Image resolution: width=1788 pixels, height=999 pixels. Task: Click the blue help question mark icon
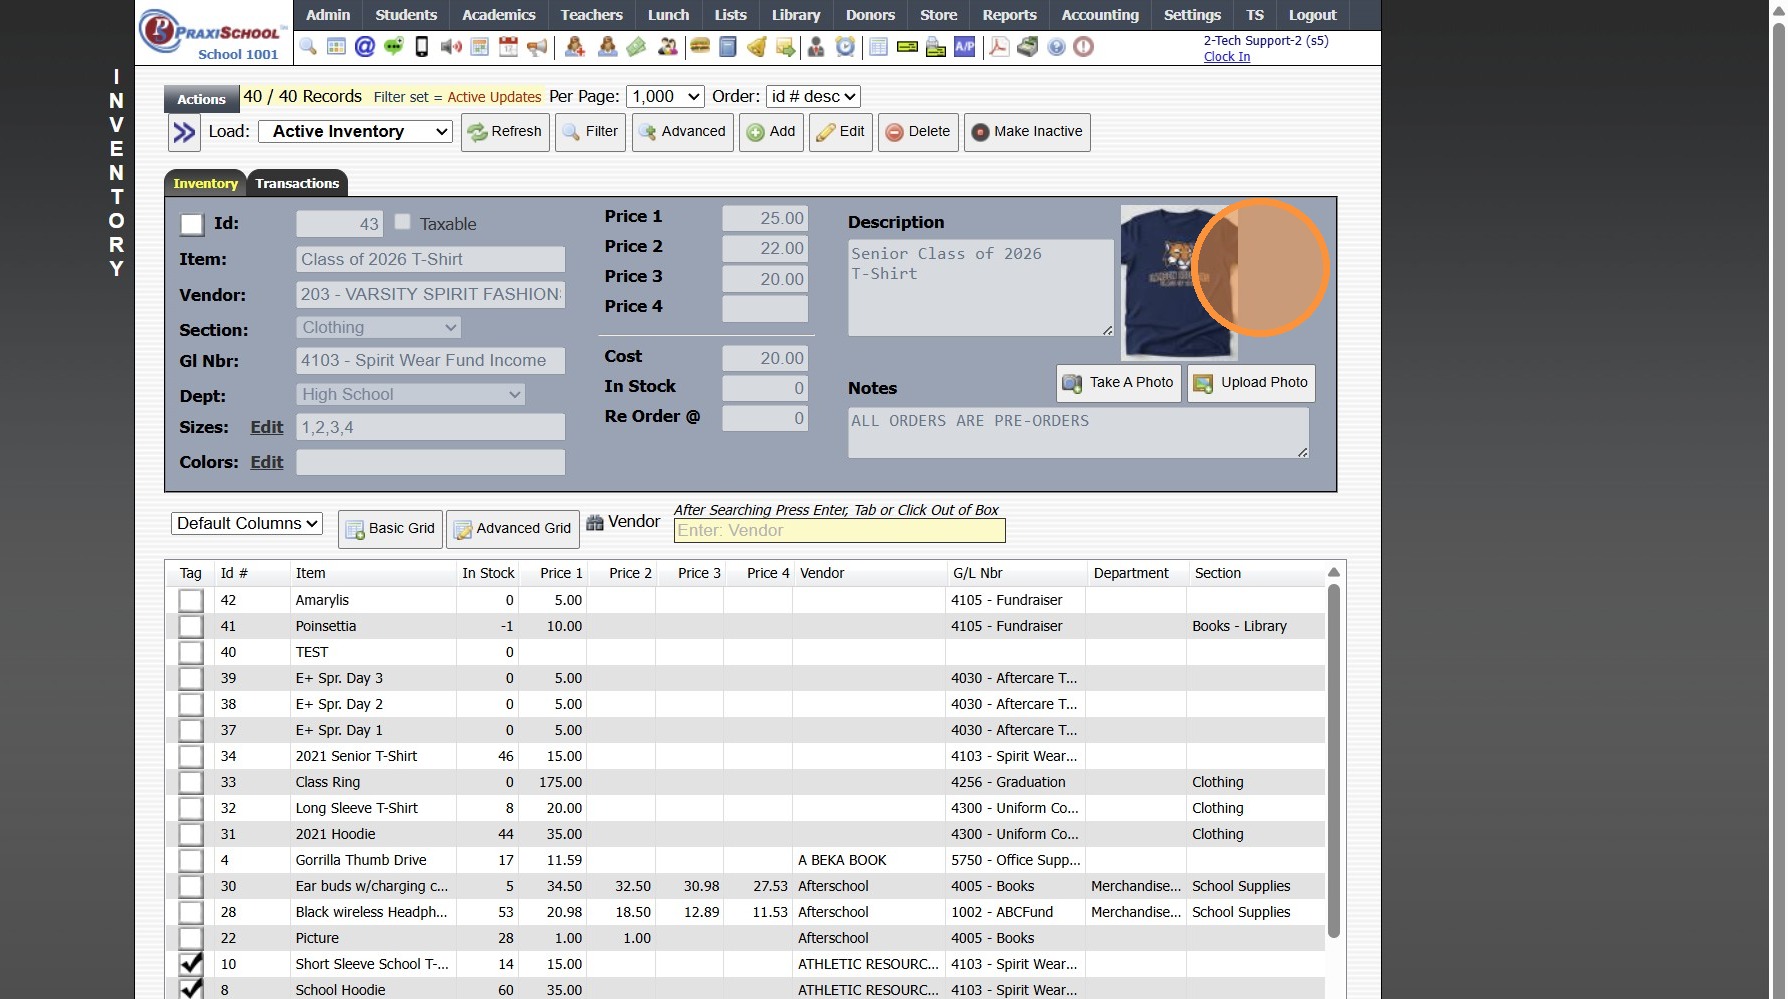click(1056, 47)
